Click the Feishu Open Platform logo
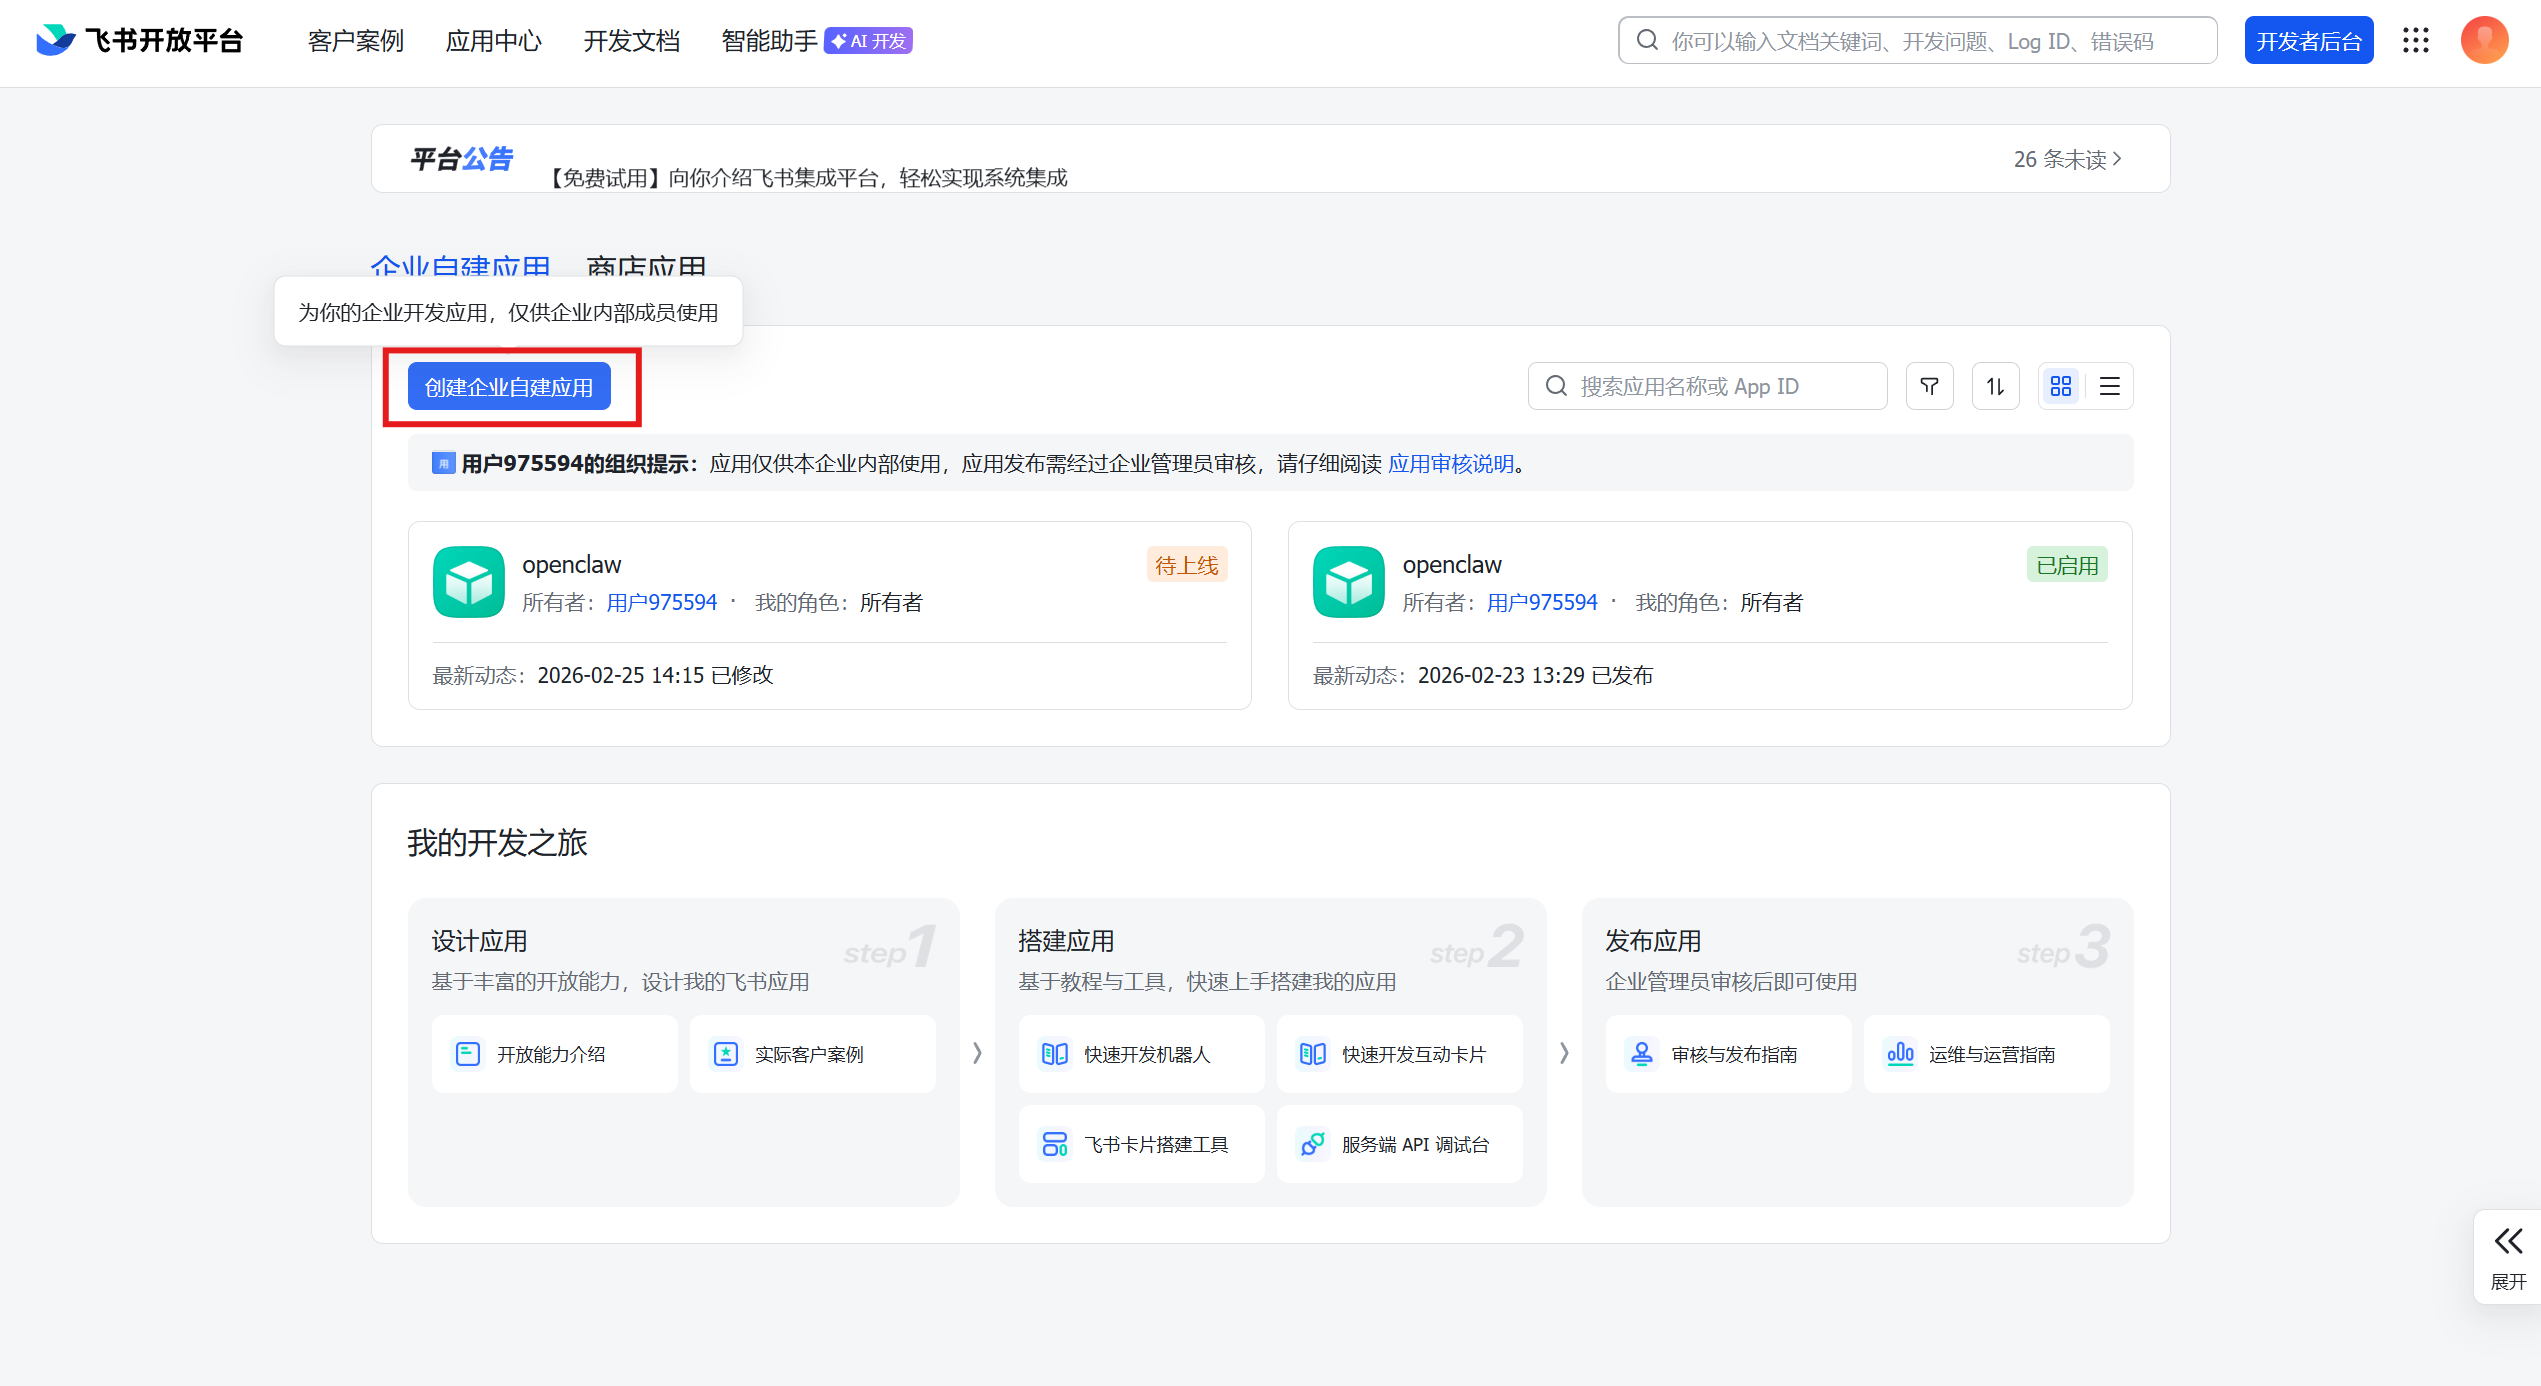Viewport: 2541px width, 1386px height. tap(140, 40)
